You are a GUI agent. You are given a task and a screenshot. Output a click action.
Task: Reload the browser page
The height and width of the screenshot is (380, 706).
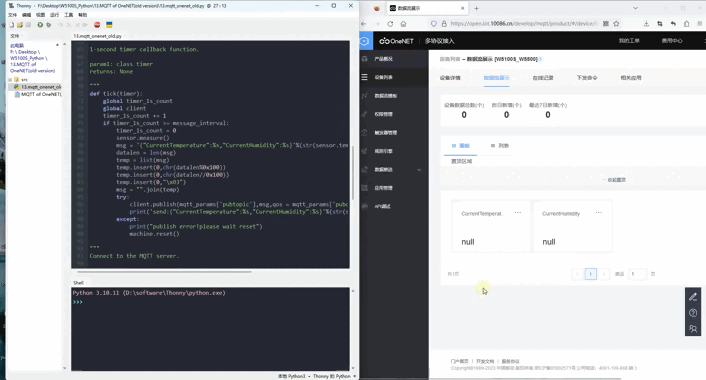point(390,24)
